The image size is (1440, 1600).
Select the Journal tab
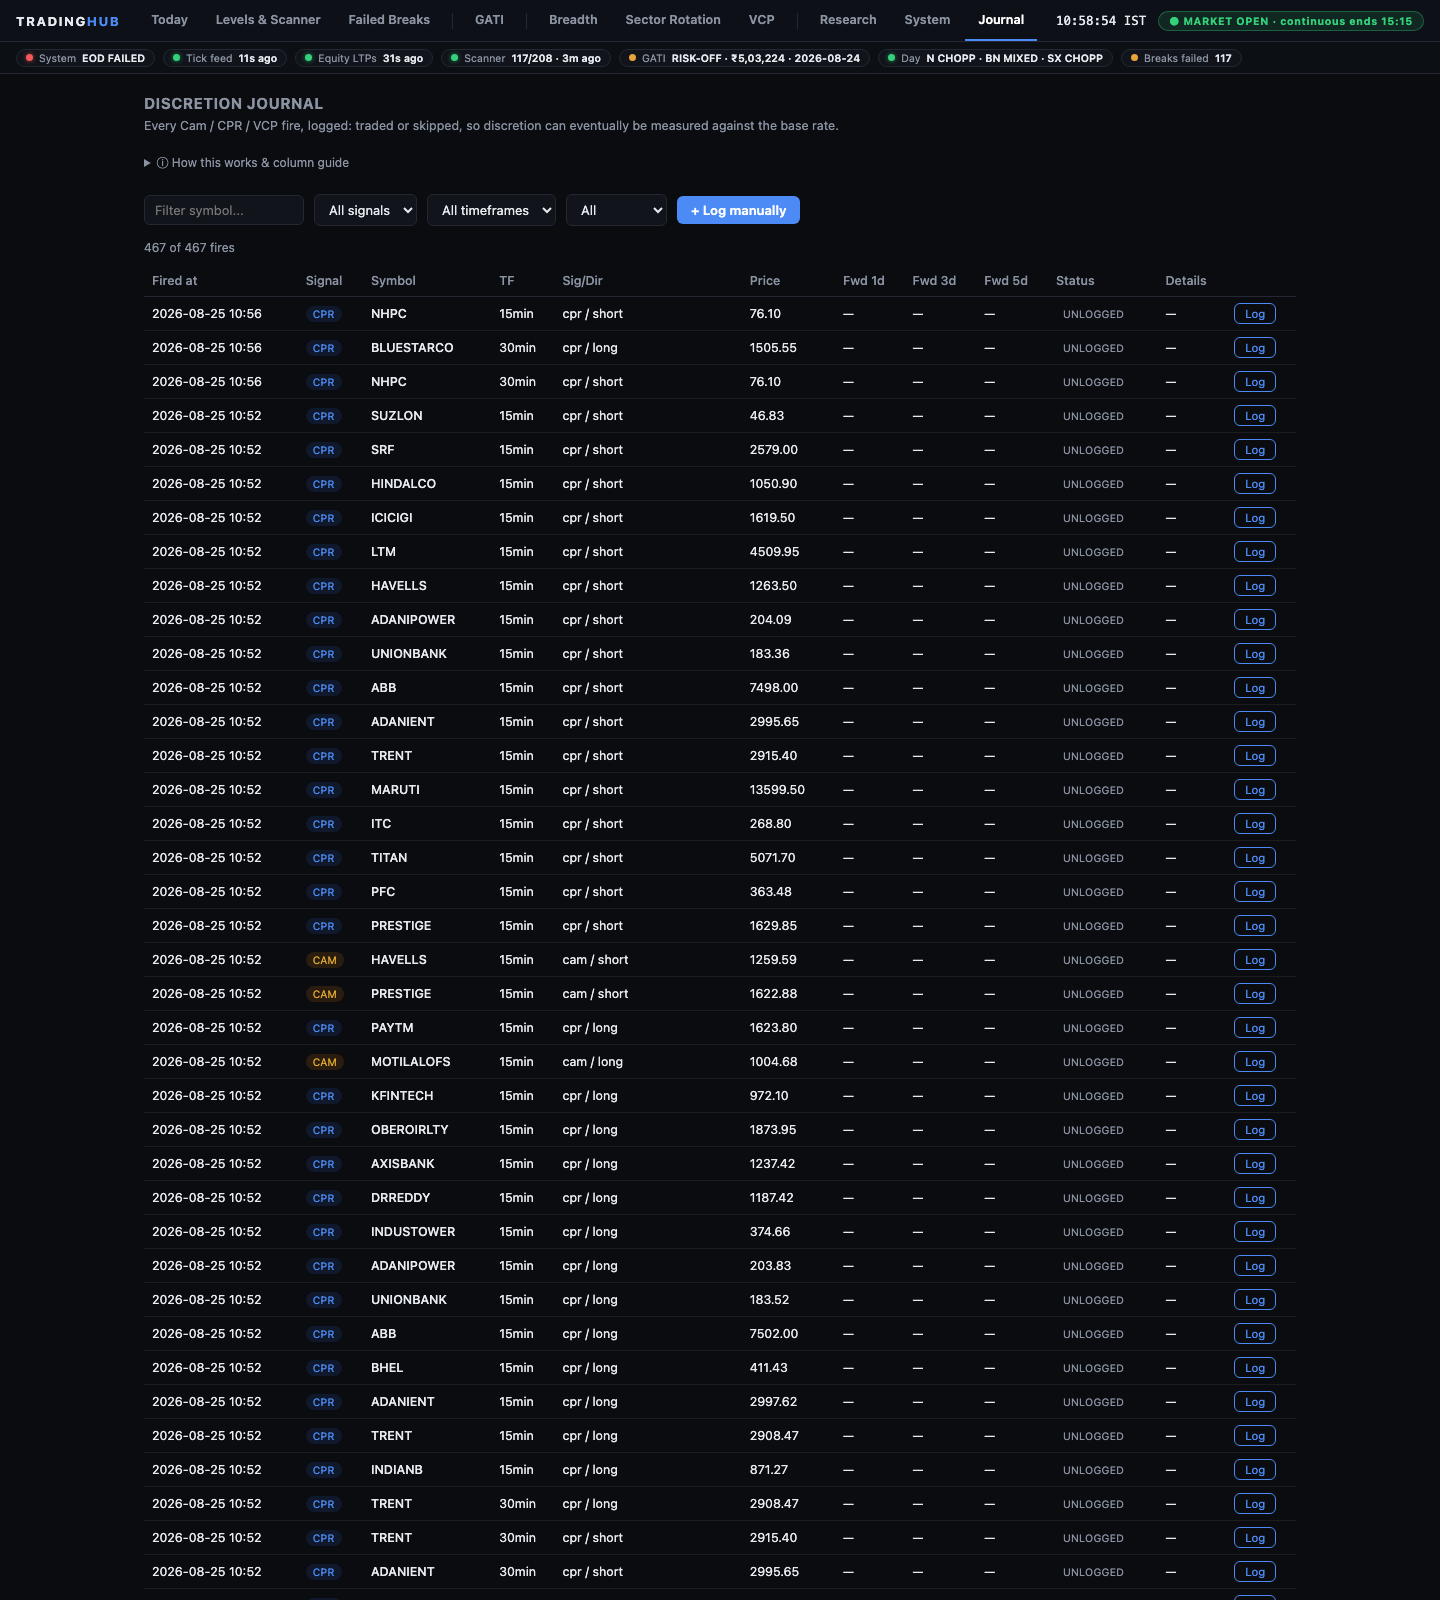click(x=1001, y=20)
